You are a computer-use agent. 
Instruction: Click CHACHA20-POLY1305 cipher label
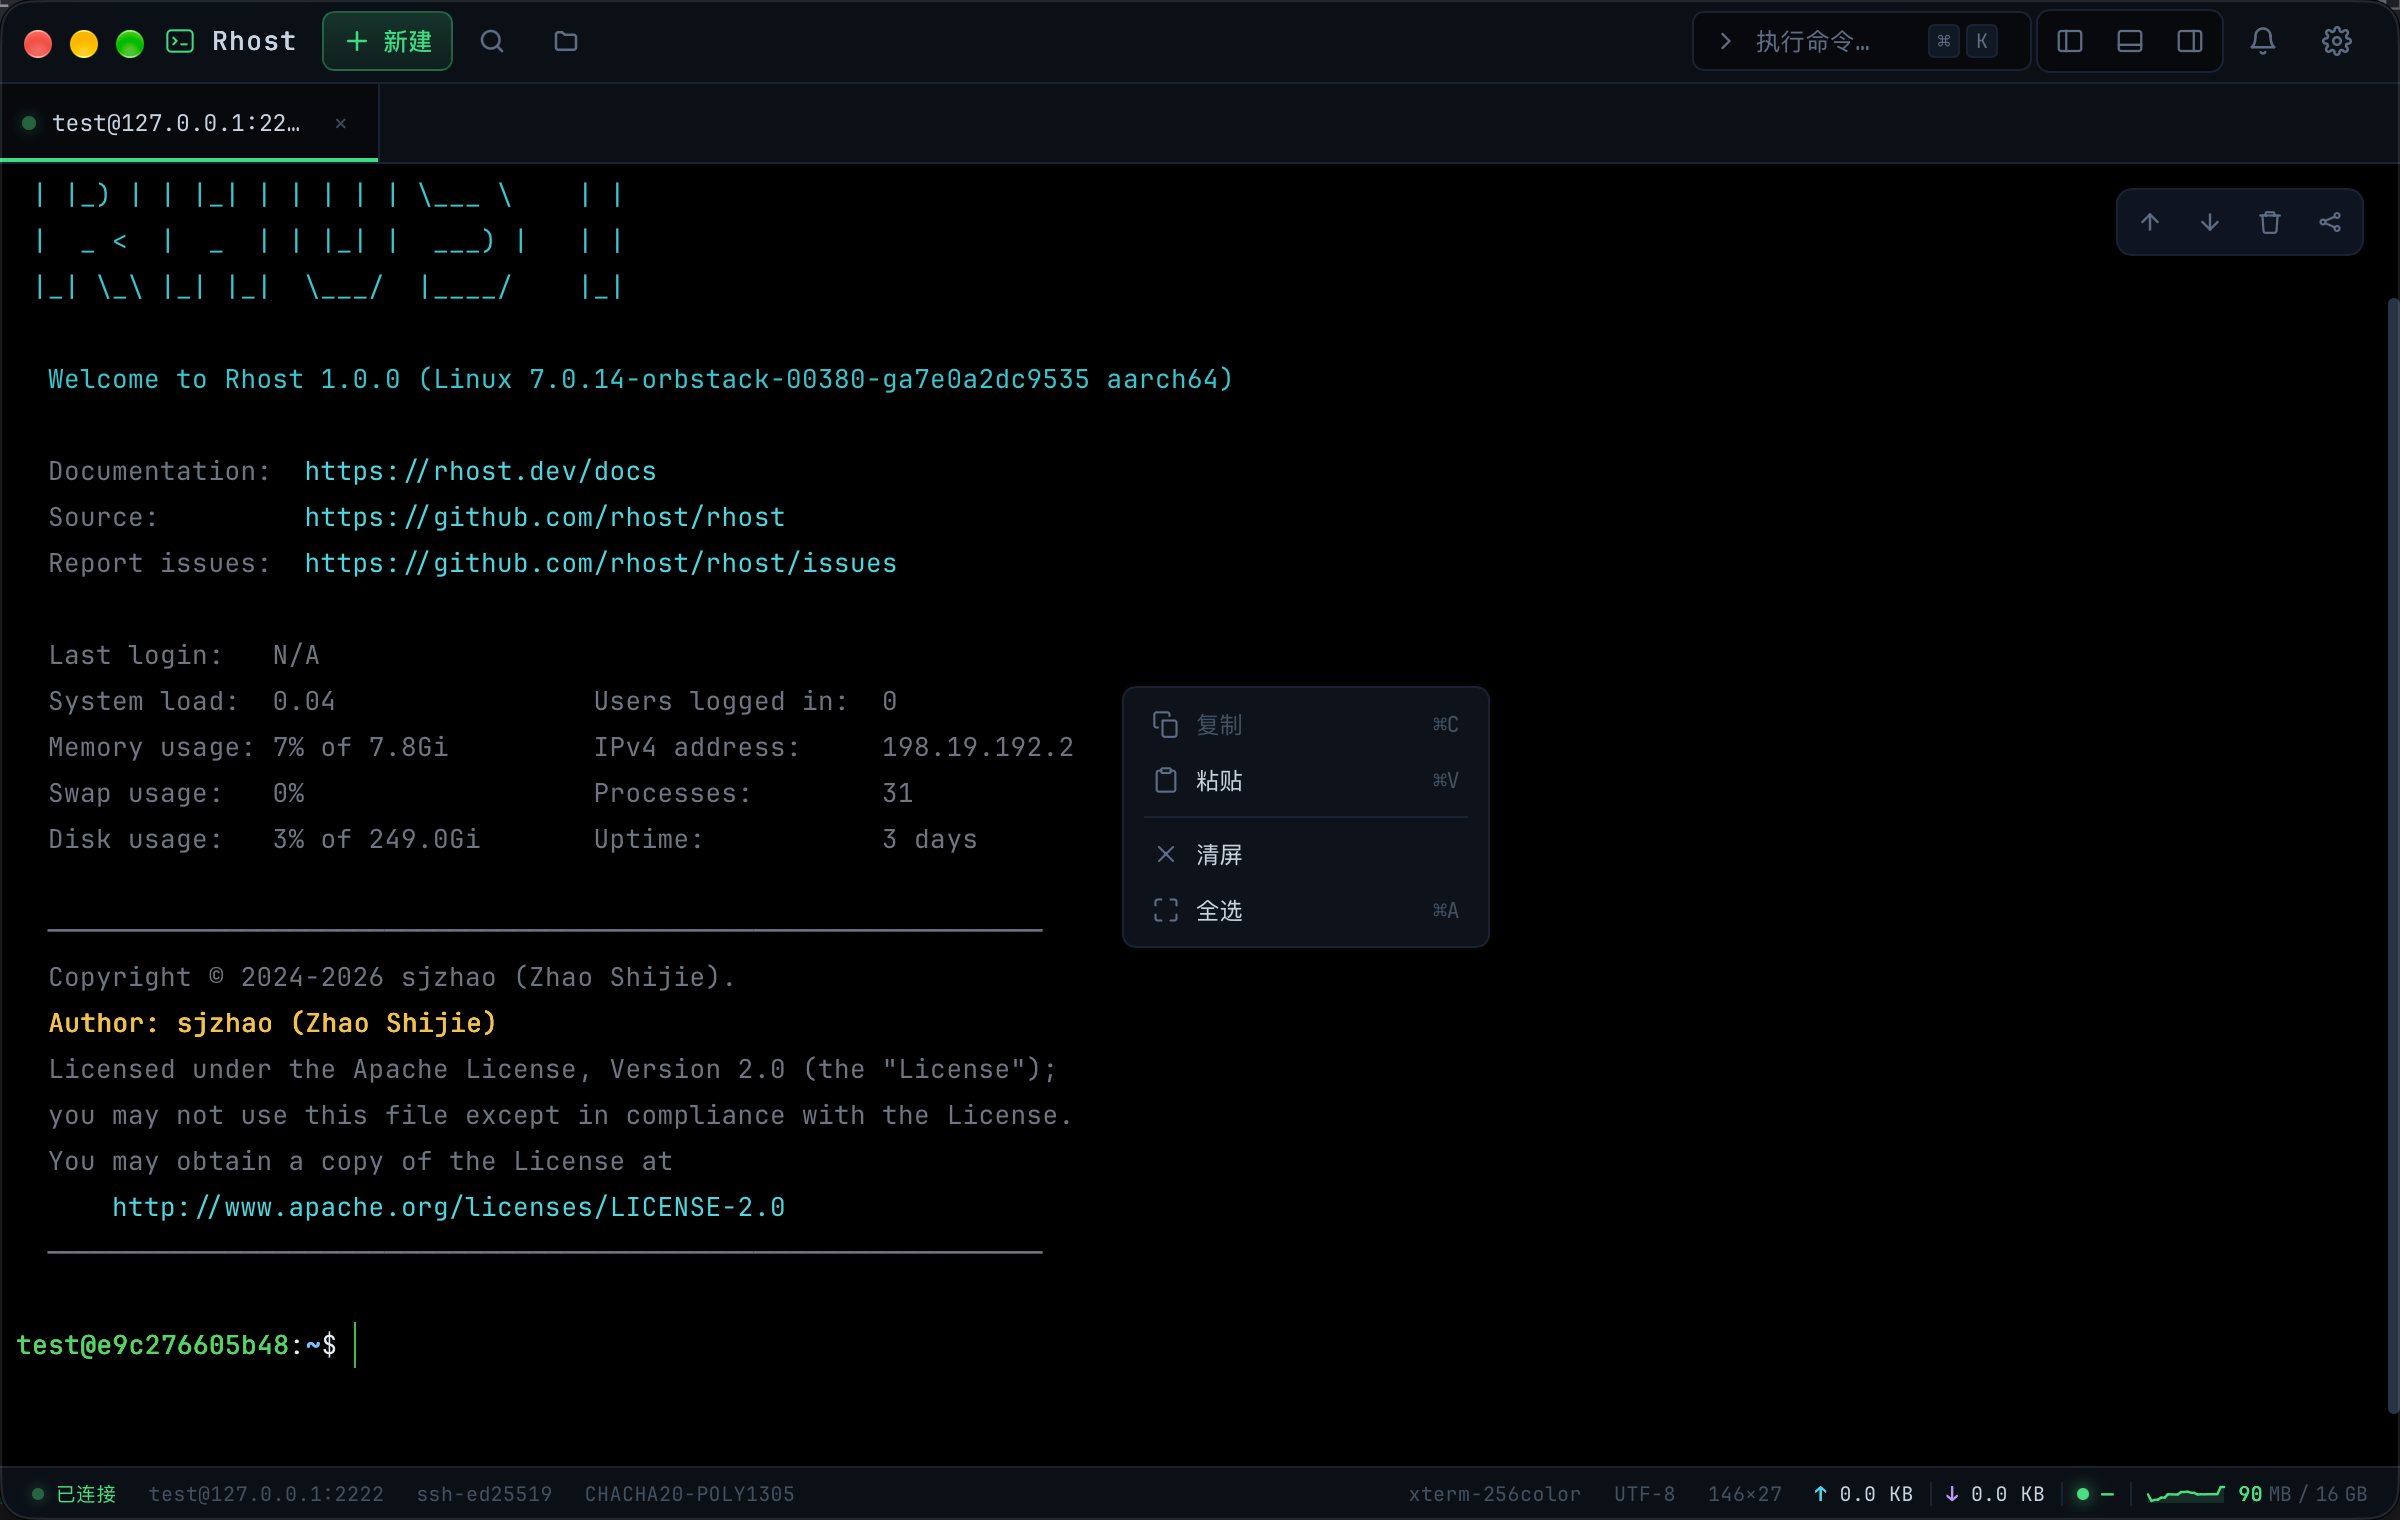click(690, 1494)
